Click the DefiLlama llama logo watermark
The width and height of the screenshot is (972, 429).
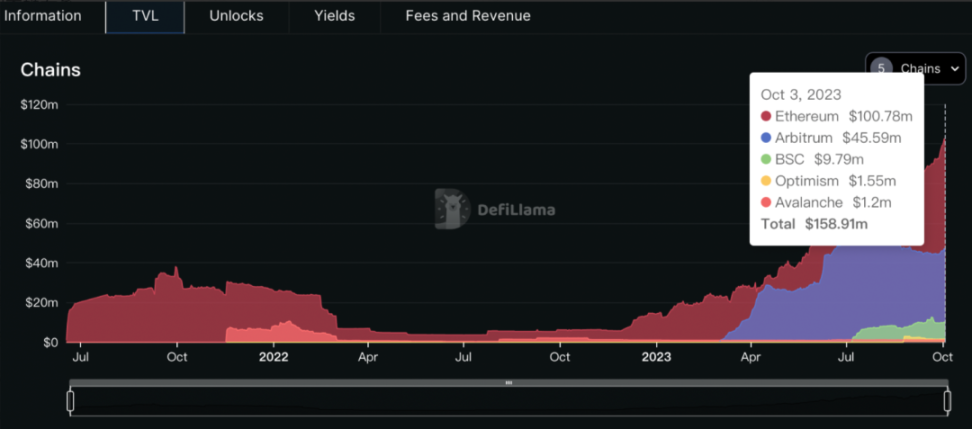pos(453,209)
